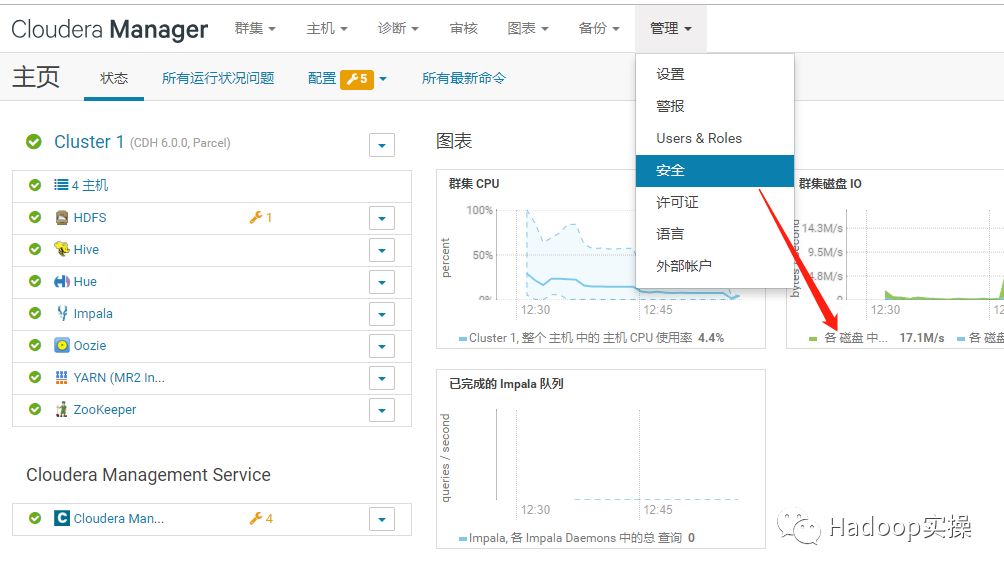
Task: Click the Hue service icon
Action: [x=62, y=282]
